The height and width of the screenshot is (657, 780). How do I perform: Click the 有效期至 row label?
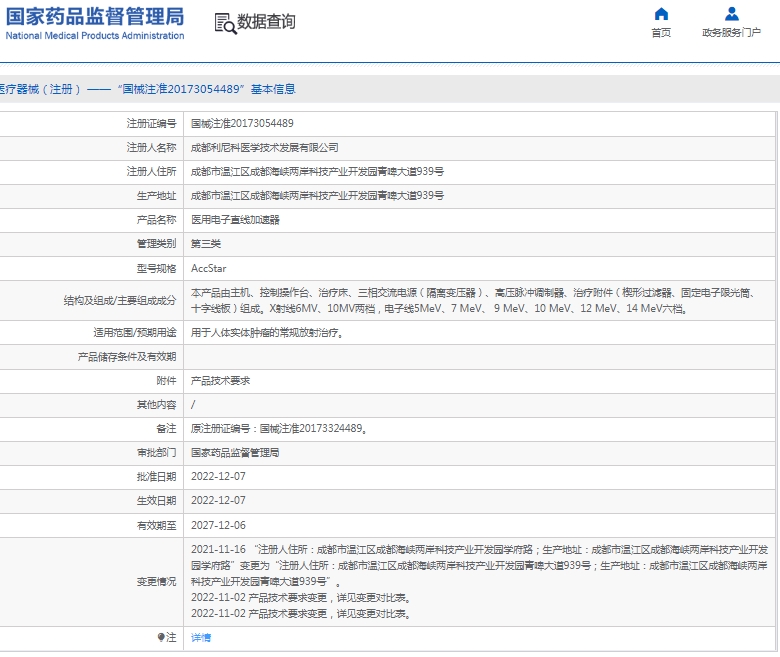pyautogui.click(x=156, y=525)
